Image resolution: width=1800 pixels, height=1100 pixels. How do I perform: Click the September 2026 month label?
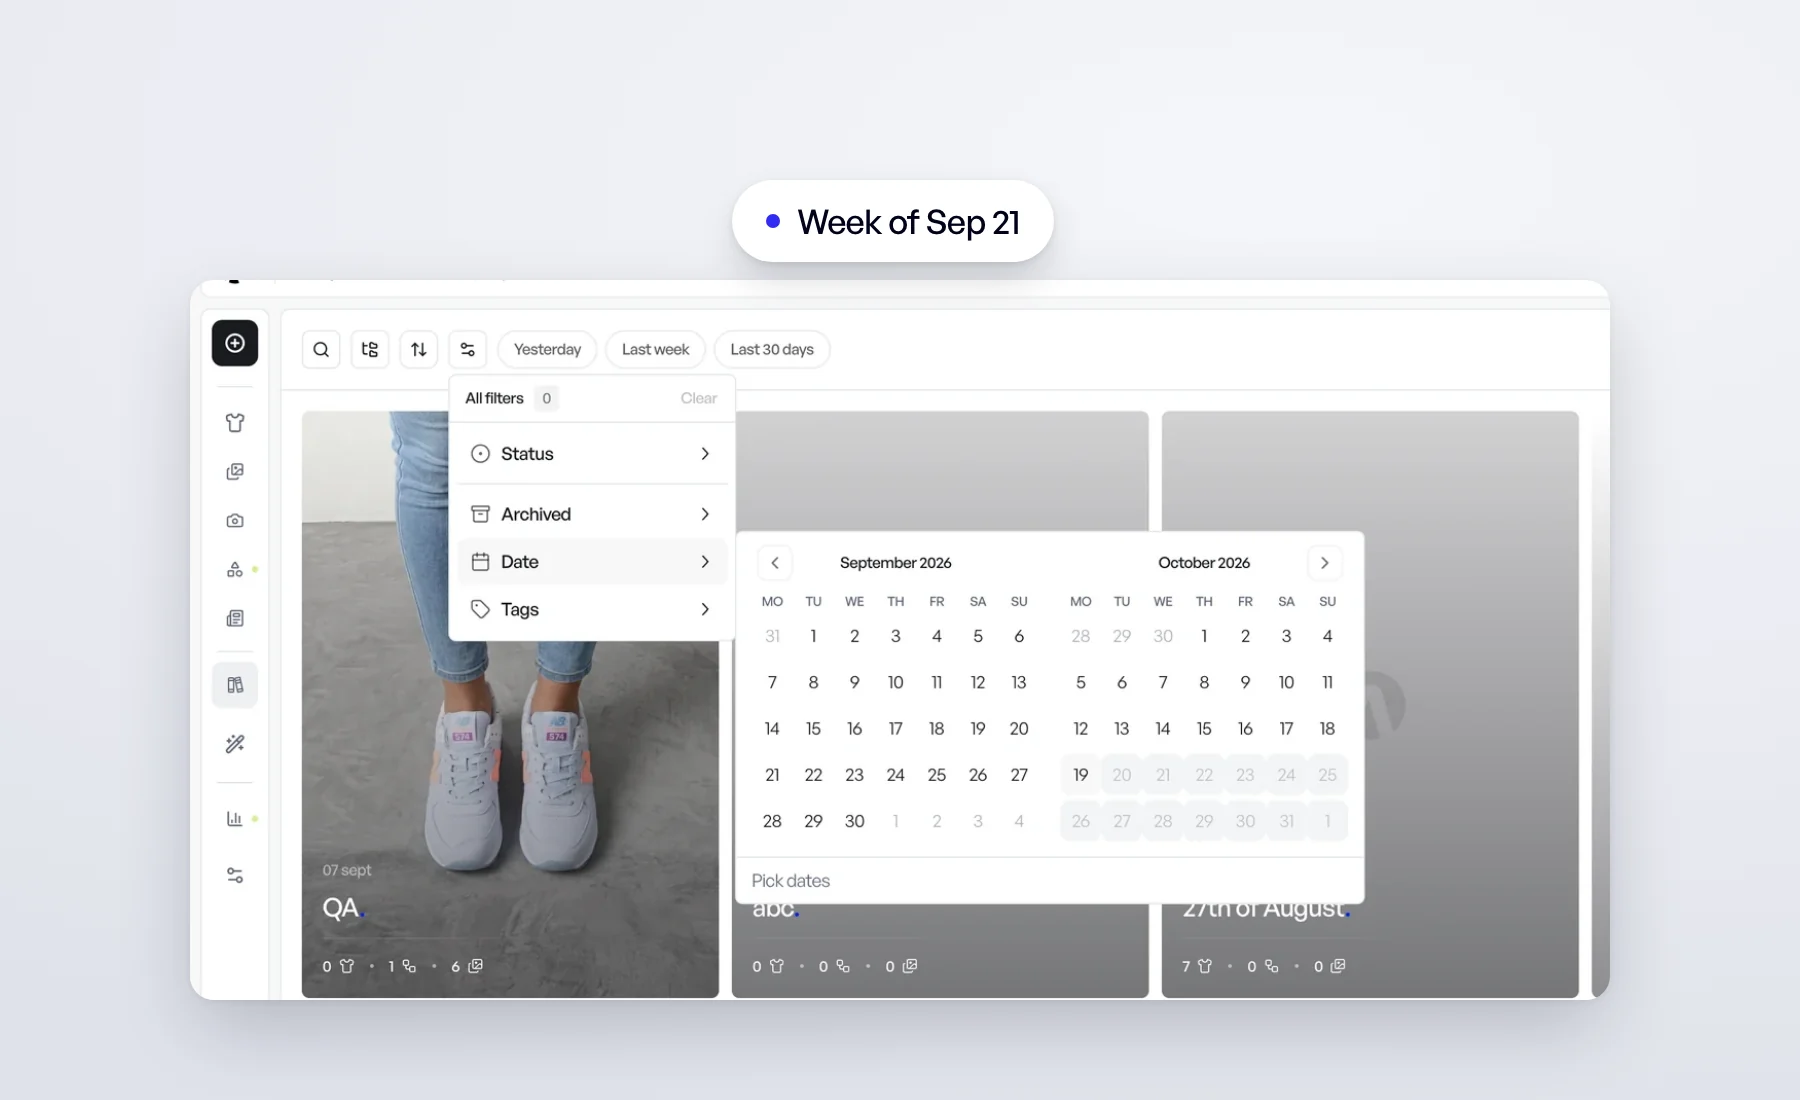[896, 563]
